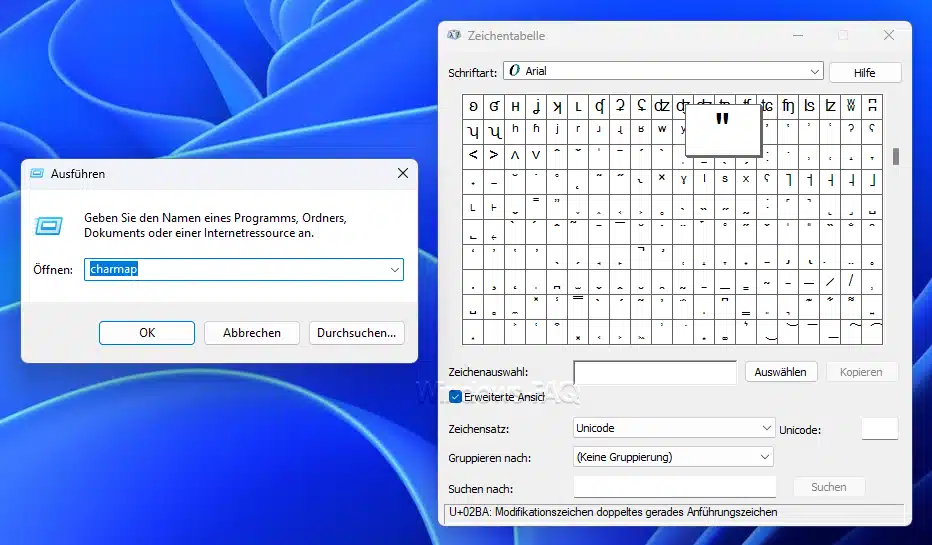Click the U+02BA status bar description text
The image size is (932, 545).
[613, 512]
